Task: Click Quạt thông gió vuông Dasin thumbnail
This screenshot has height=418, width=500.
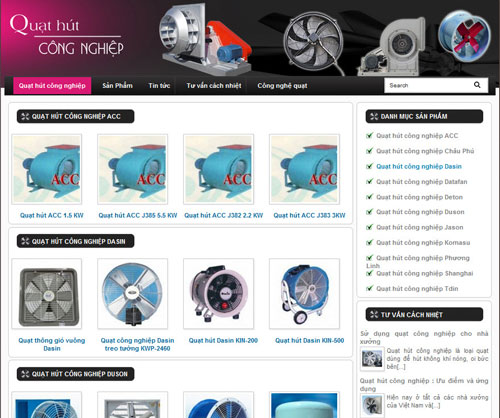Action: point(47,294)
